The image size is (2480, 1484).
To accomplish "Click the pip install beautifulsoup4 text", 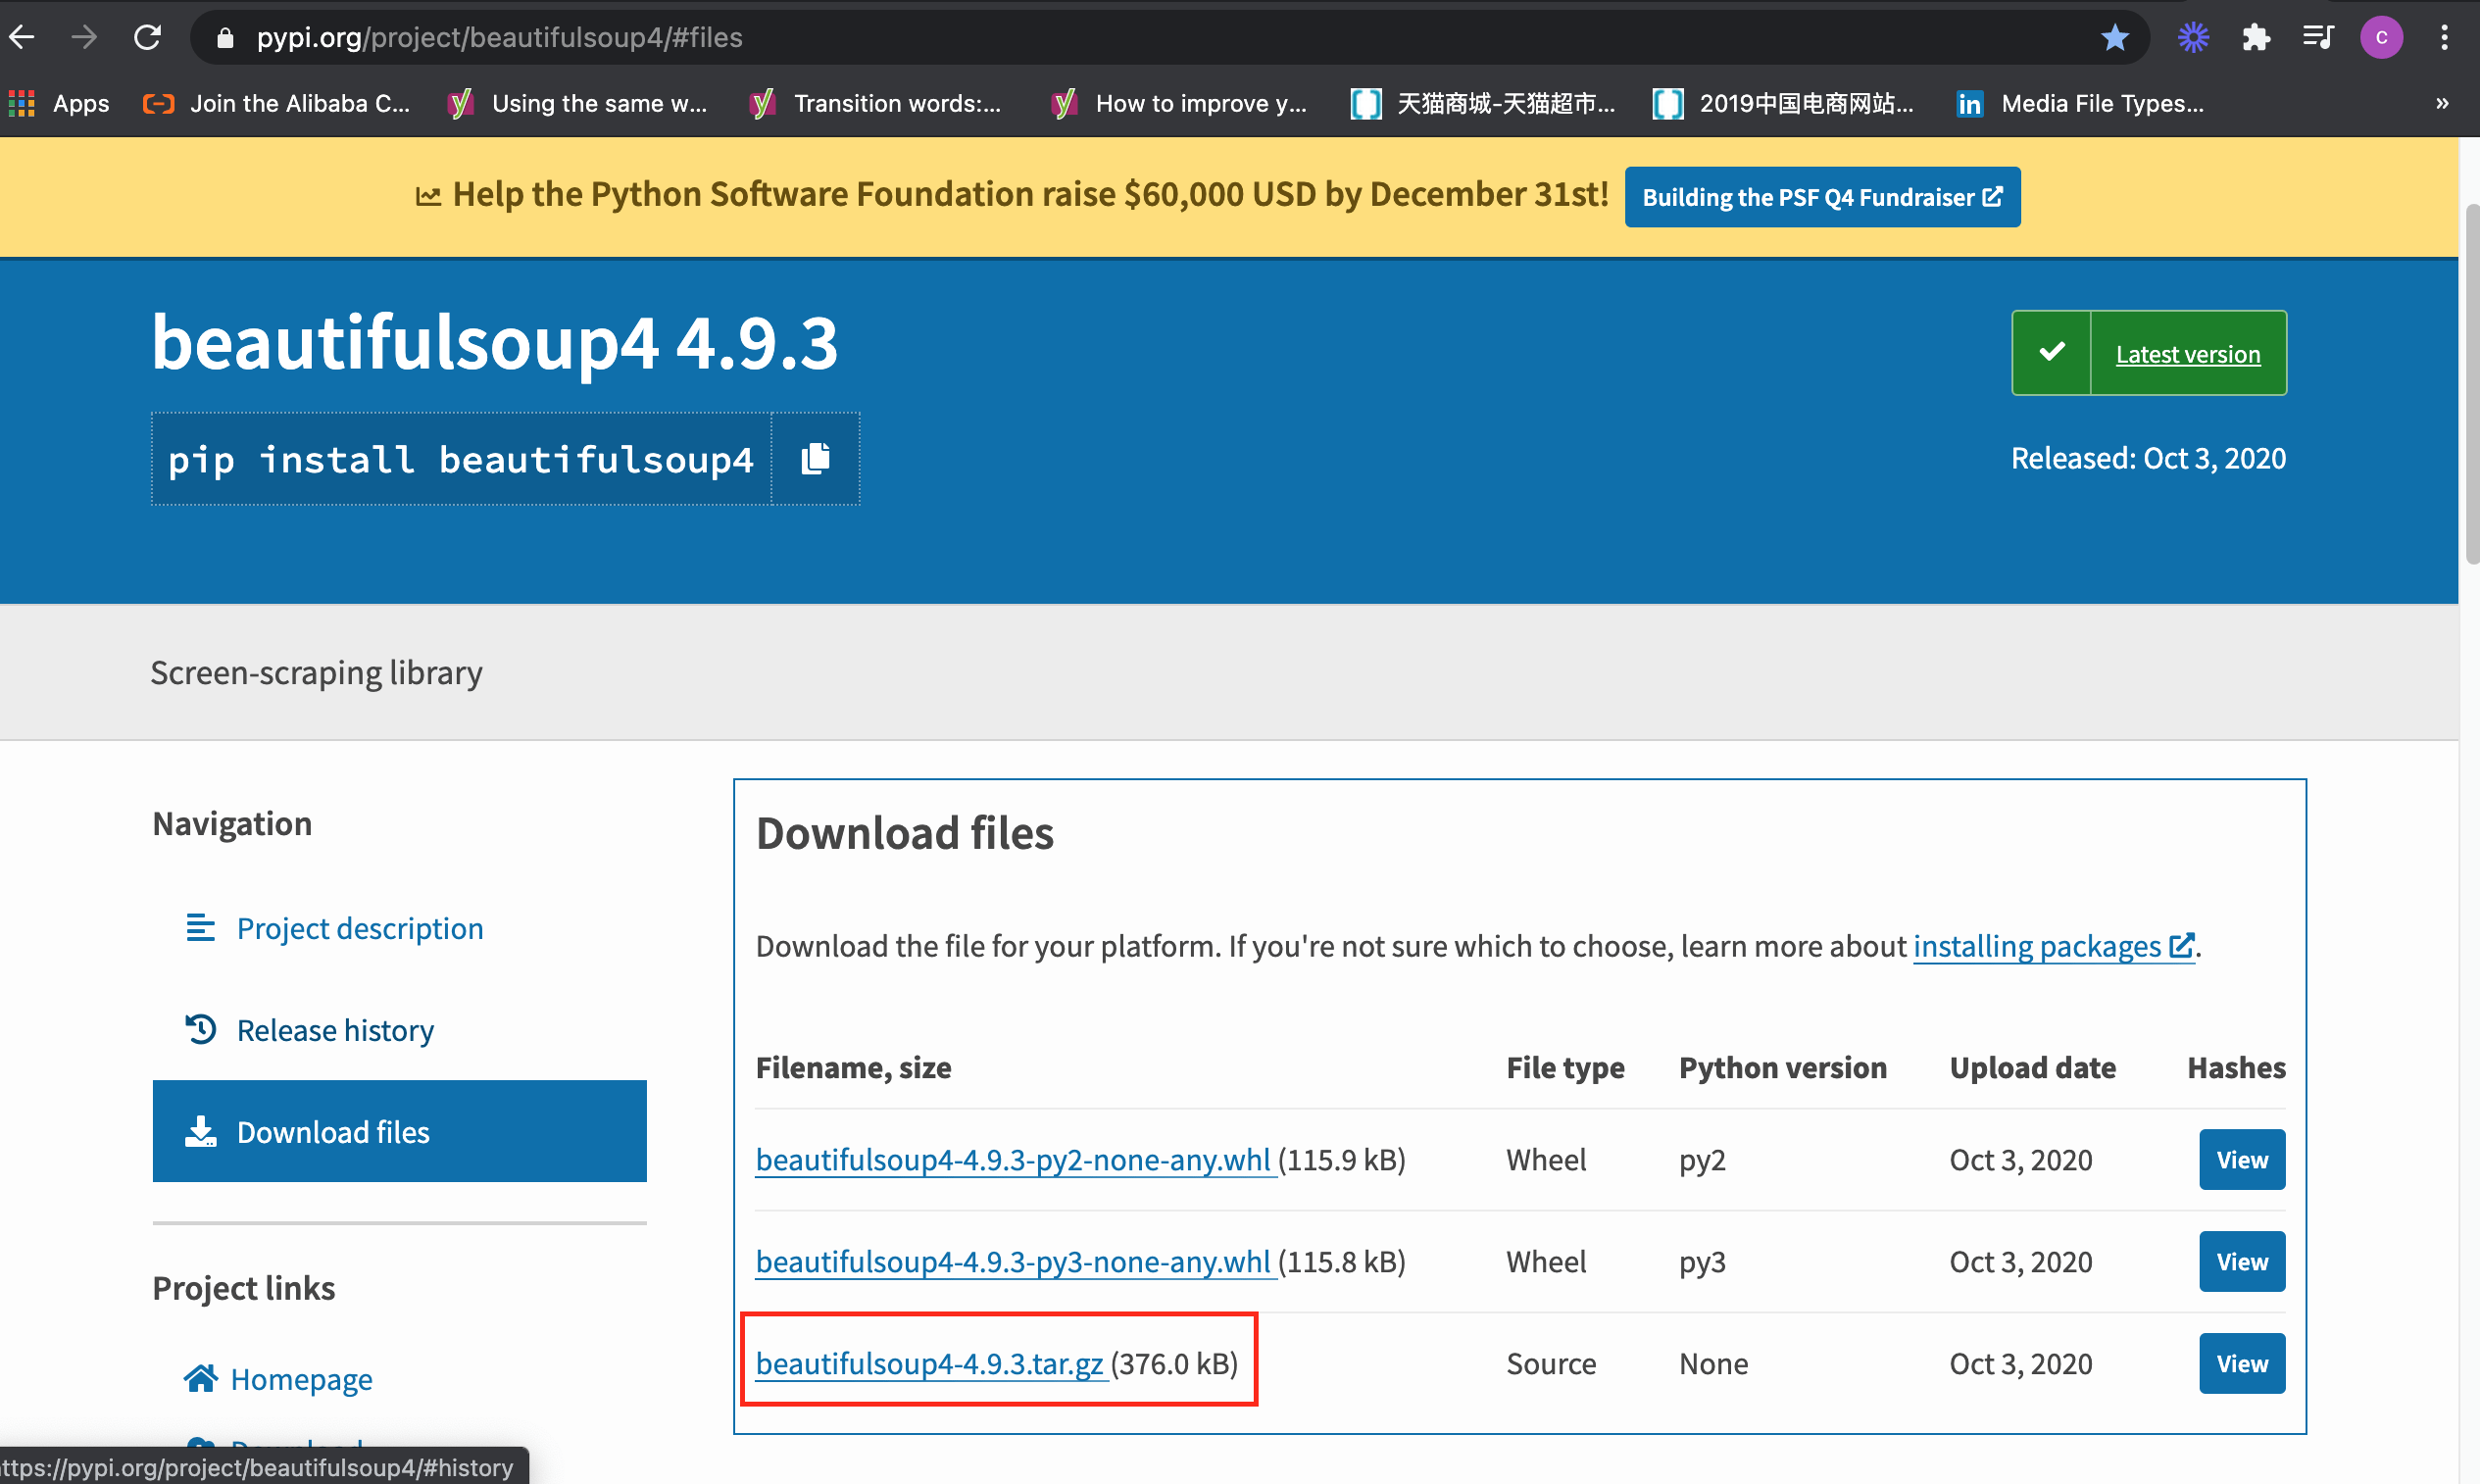I will [x=461, y=459].
